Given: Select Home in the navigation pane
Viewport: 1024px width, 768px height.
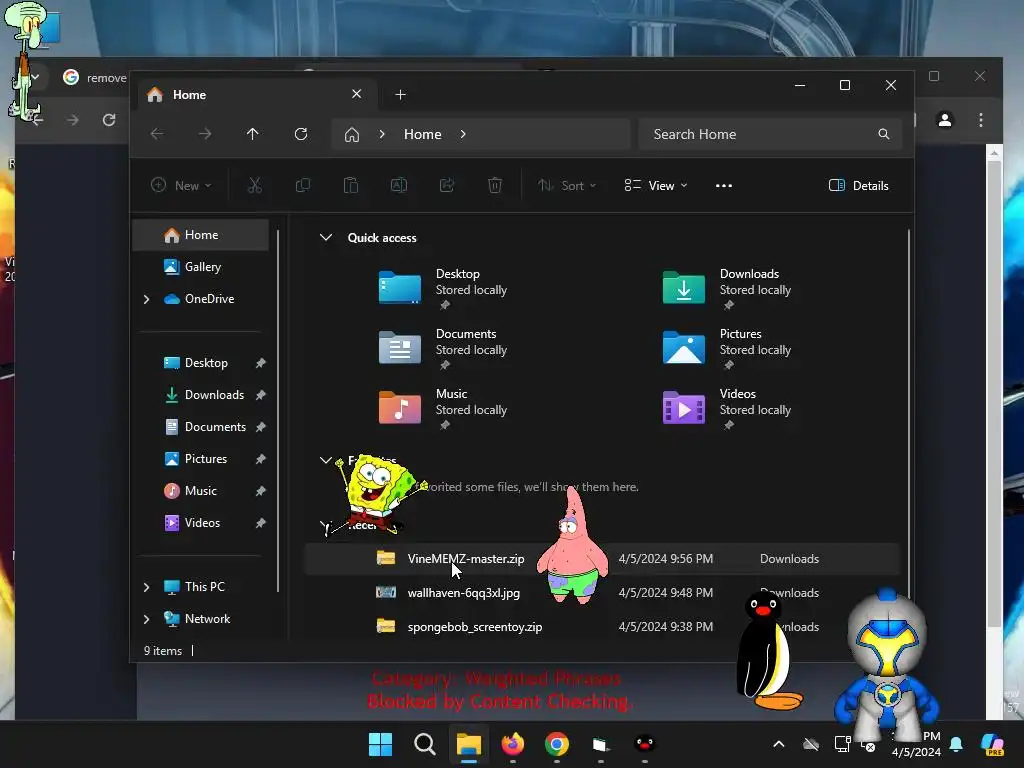Looking at the screenshot, I should pyautogui.click(x=201, y=234).
